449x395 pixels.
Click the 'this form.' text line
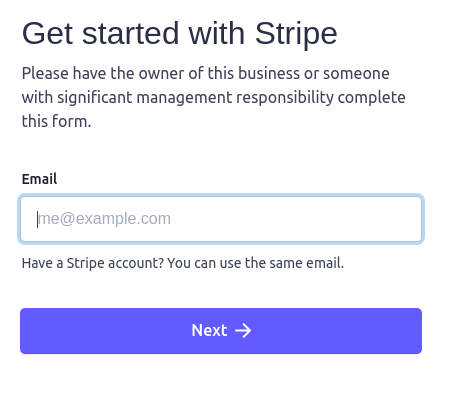coord(56,121)
